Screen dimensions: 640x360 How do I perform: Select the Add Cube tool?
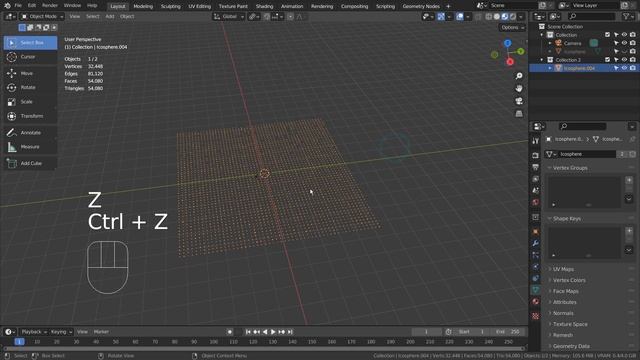31,163
